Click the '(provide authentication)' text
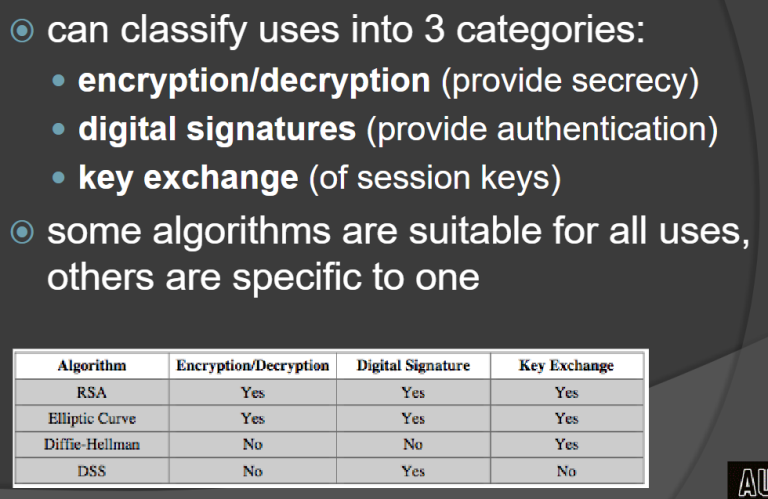This screenshot has width=768, height=499. (x=542, y=130)
